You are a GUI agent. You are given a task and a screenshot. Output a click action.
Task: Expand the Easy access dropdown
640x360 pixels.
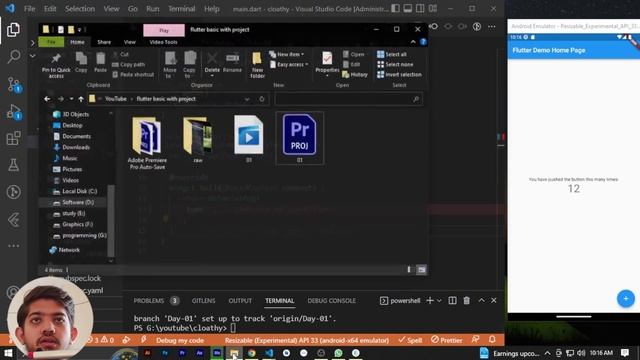pos(289,64)
